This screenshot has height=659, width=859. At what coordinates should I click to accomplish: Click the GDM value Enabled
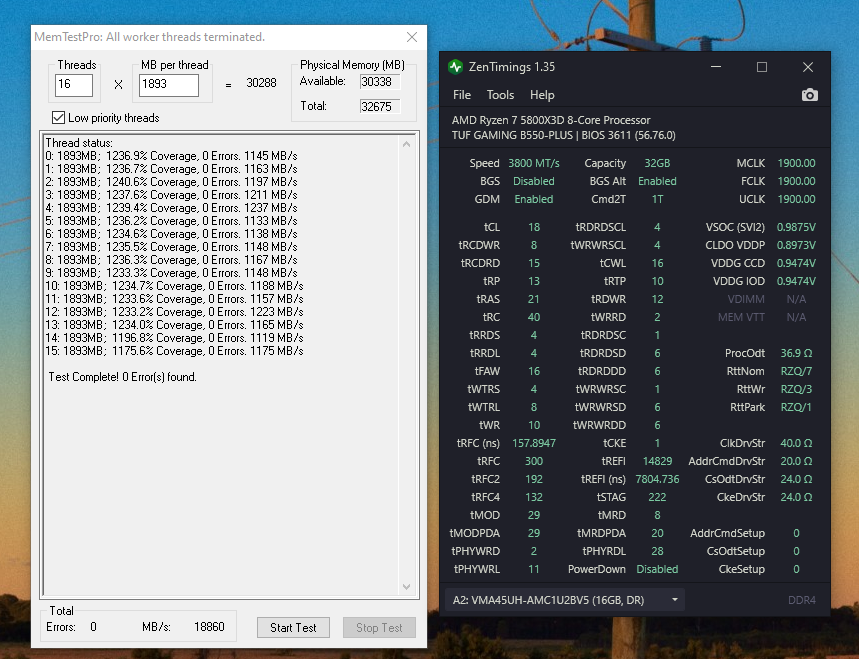[x=534, y=199]
